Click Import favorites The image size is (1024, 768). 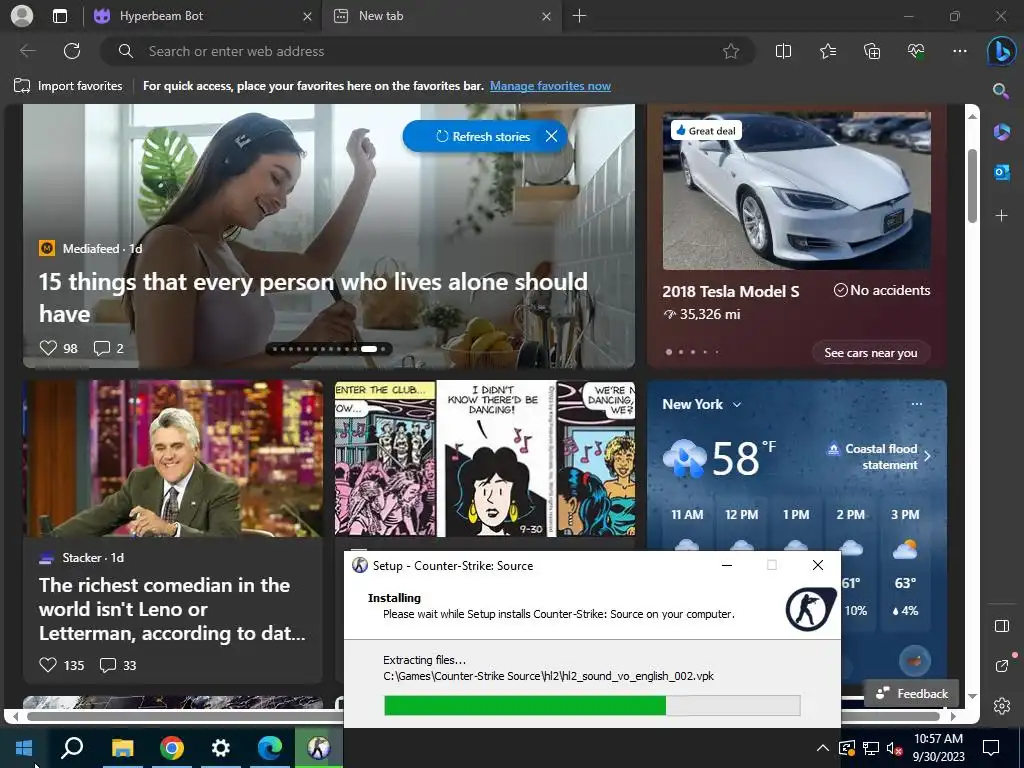point(68,86)
